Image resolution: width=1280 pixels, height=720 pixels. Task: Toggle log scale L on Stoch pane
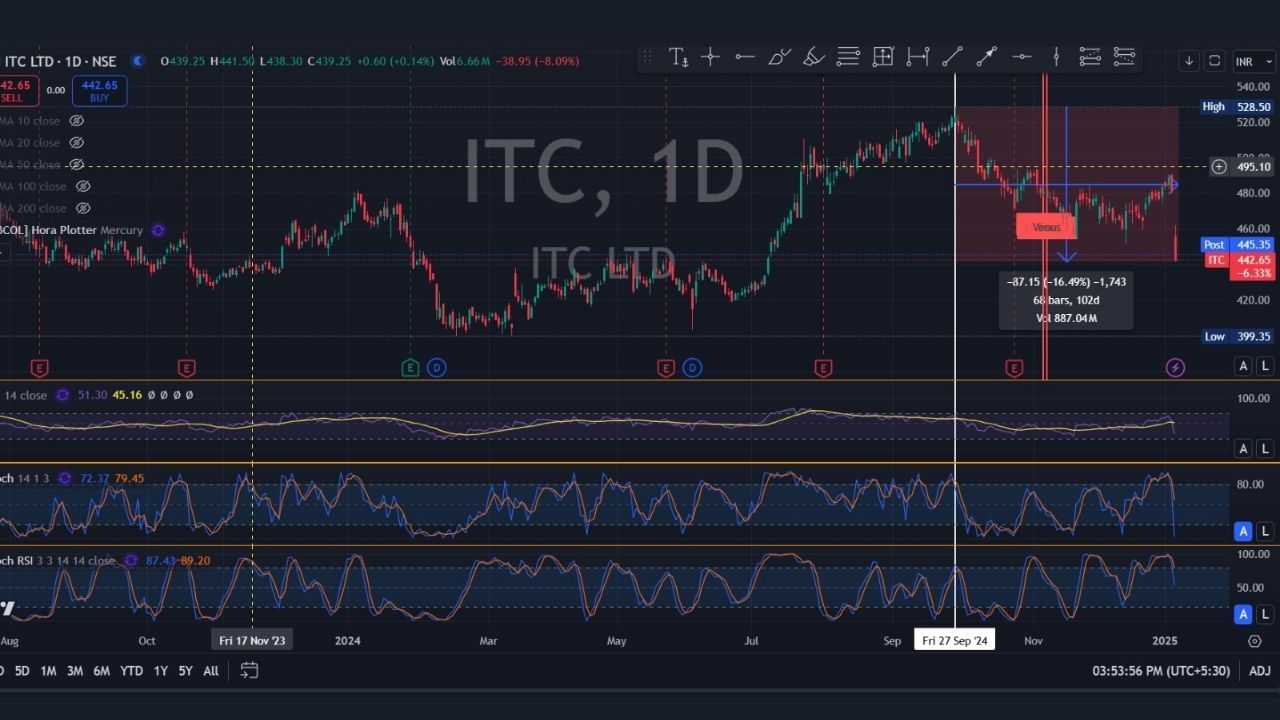click(x=1265, y=531)
